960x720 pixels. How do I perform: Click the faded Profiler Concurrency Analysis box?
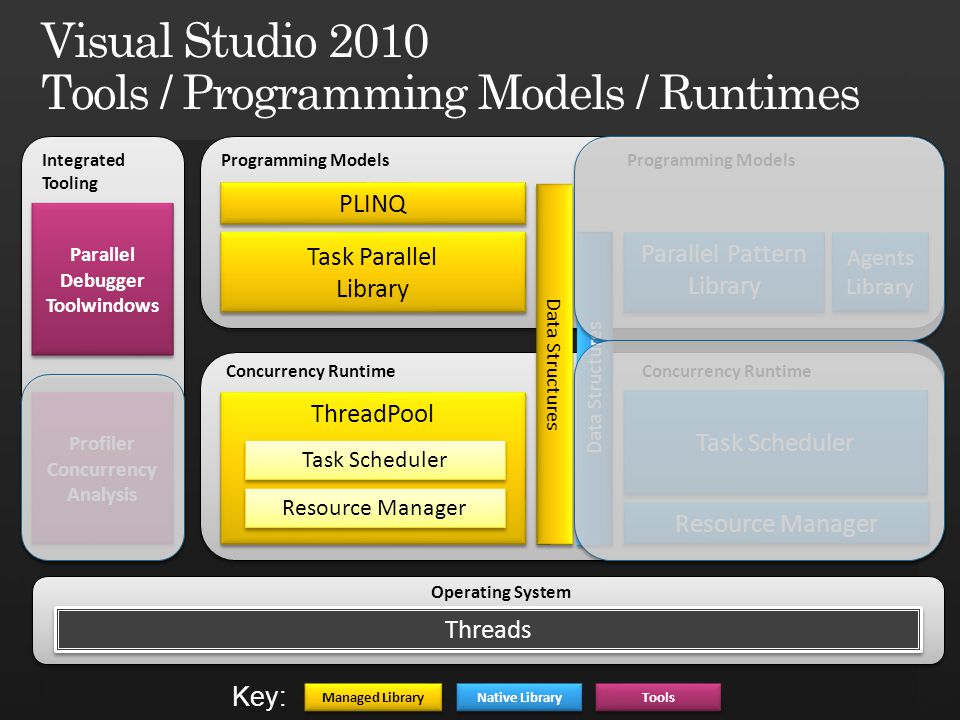click(x=103, y=468)
